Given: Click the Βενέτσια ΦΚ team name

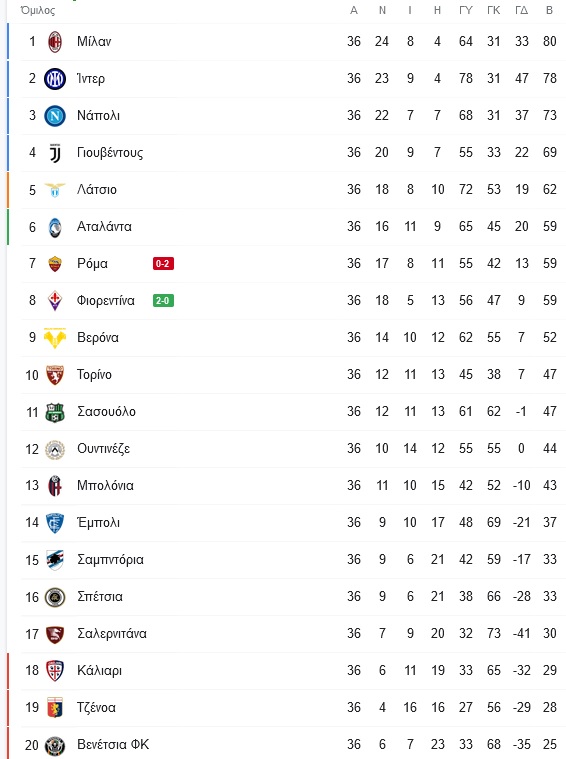Looking at the screenshot, I should pyautogui.click(x=113, y=744).
